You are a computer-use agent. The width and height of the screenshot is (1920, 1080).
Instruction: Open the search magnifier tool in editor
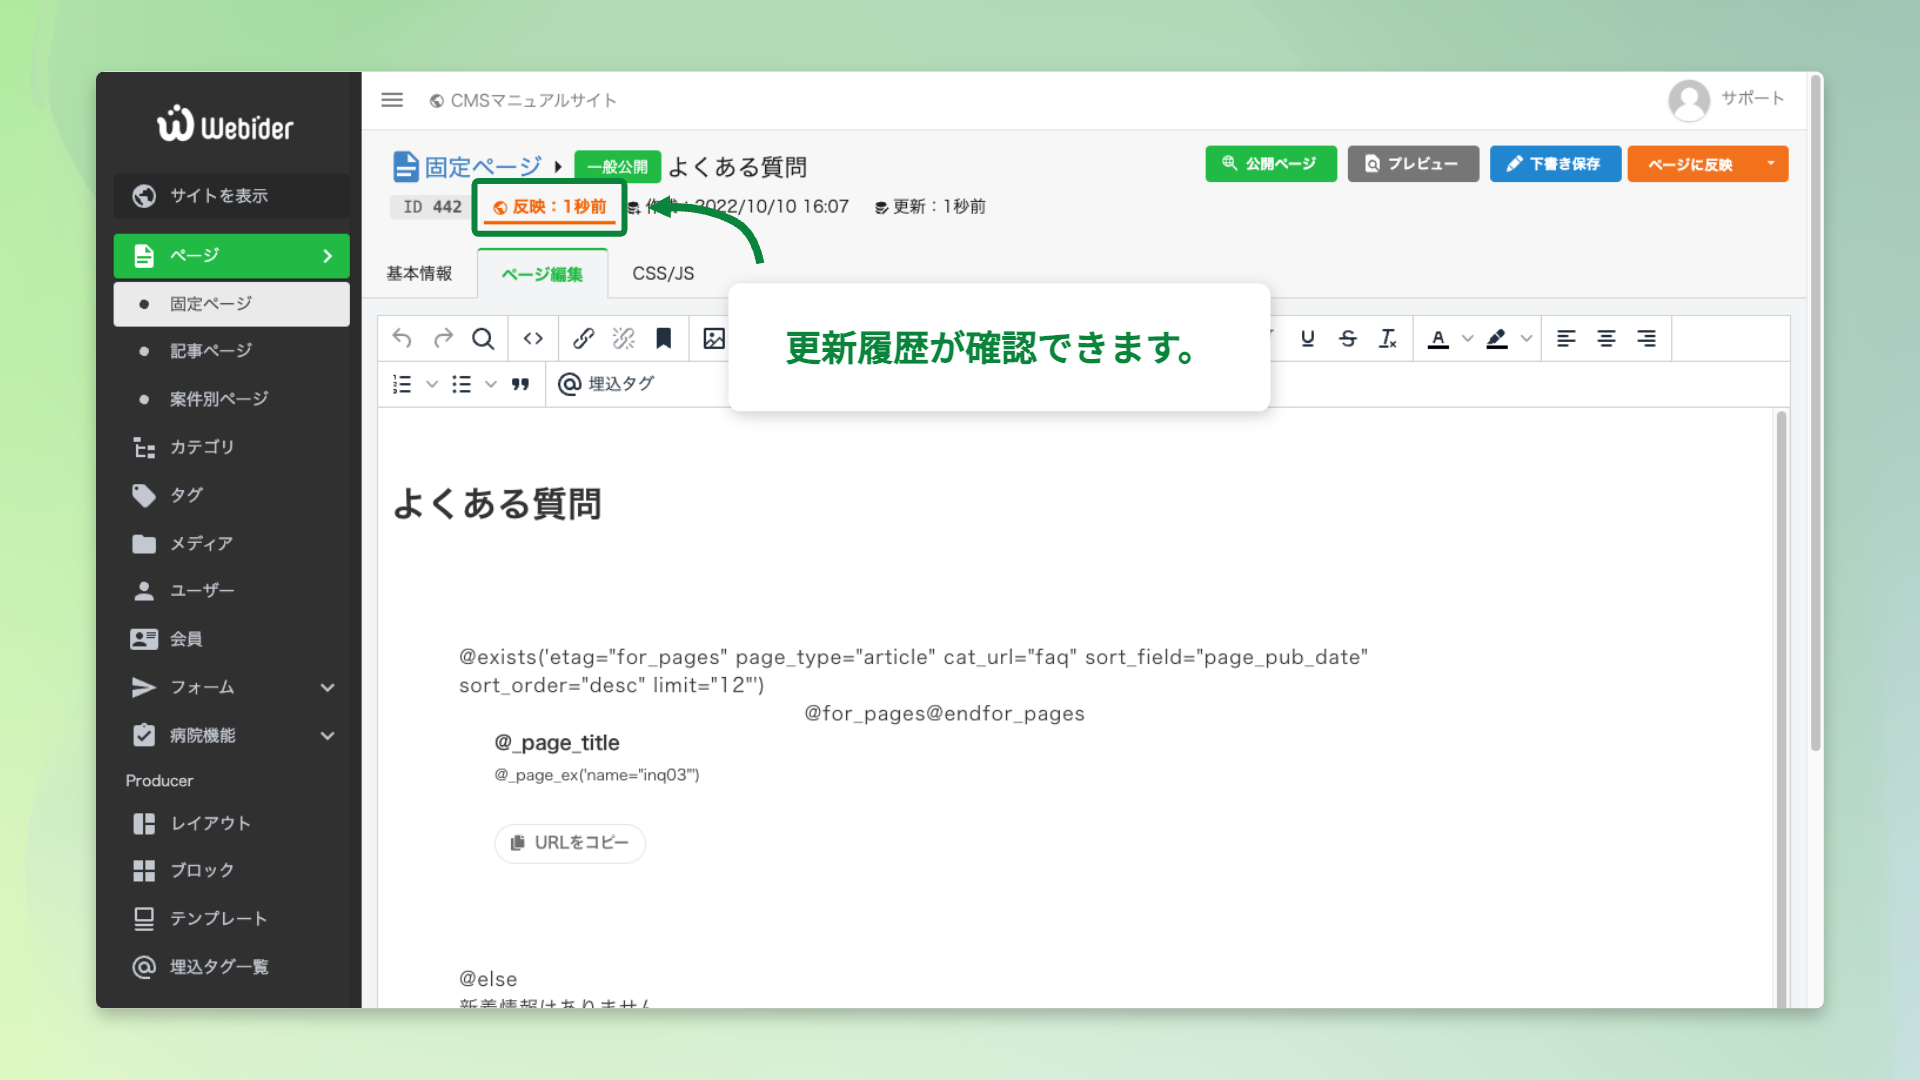pos(483,339)
